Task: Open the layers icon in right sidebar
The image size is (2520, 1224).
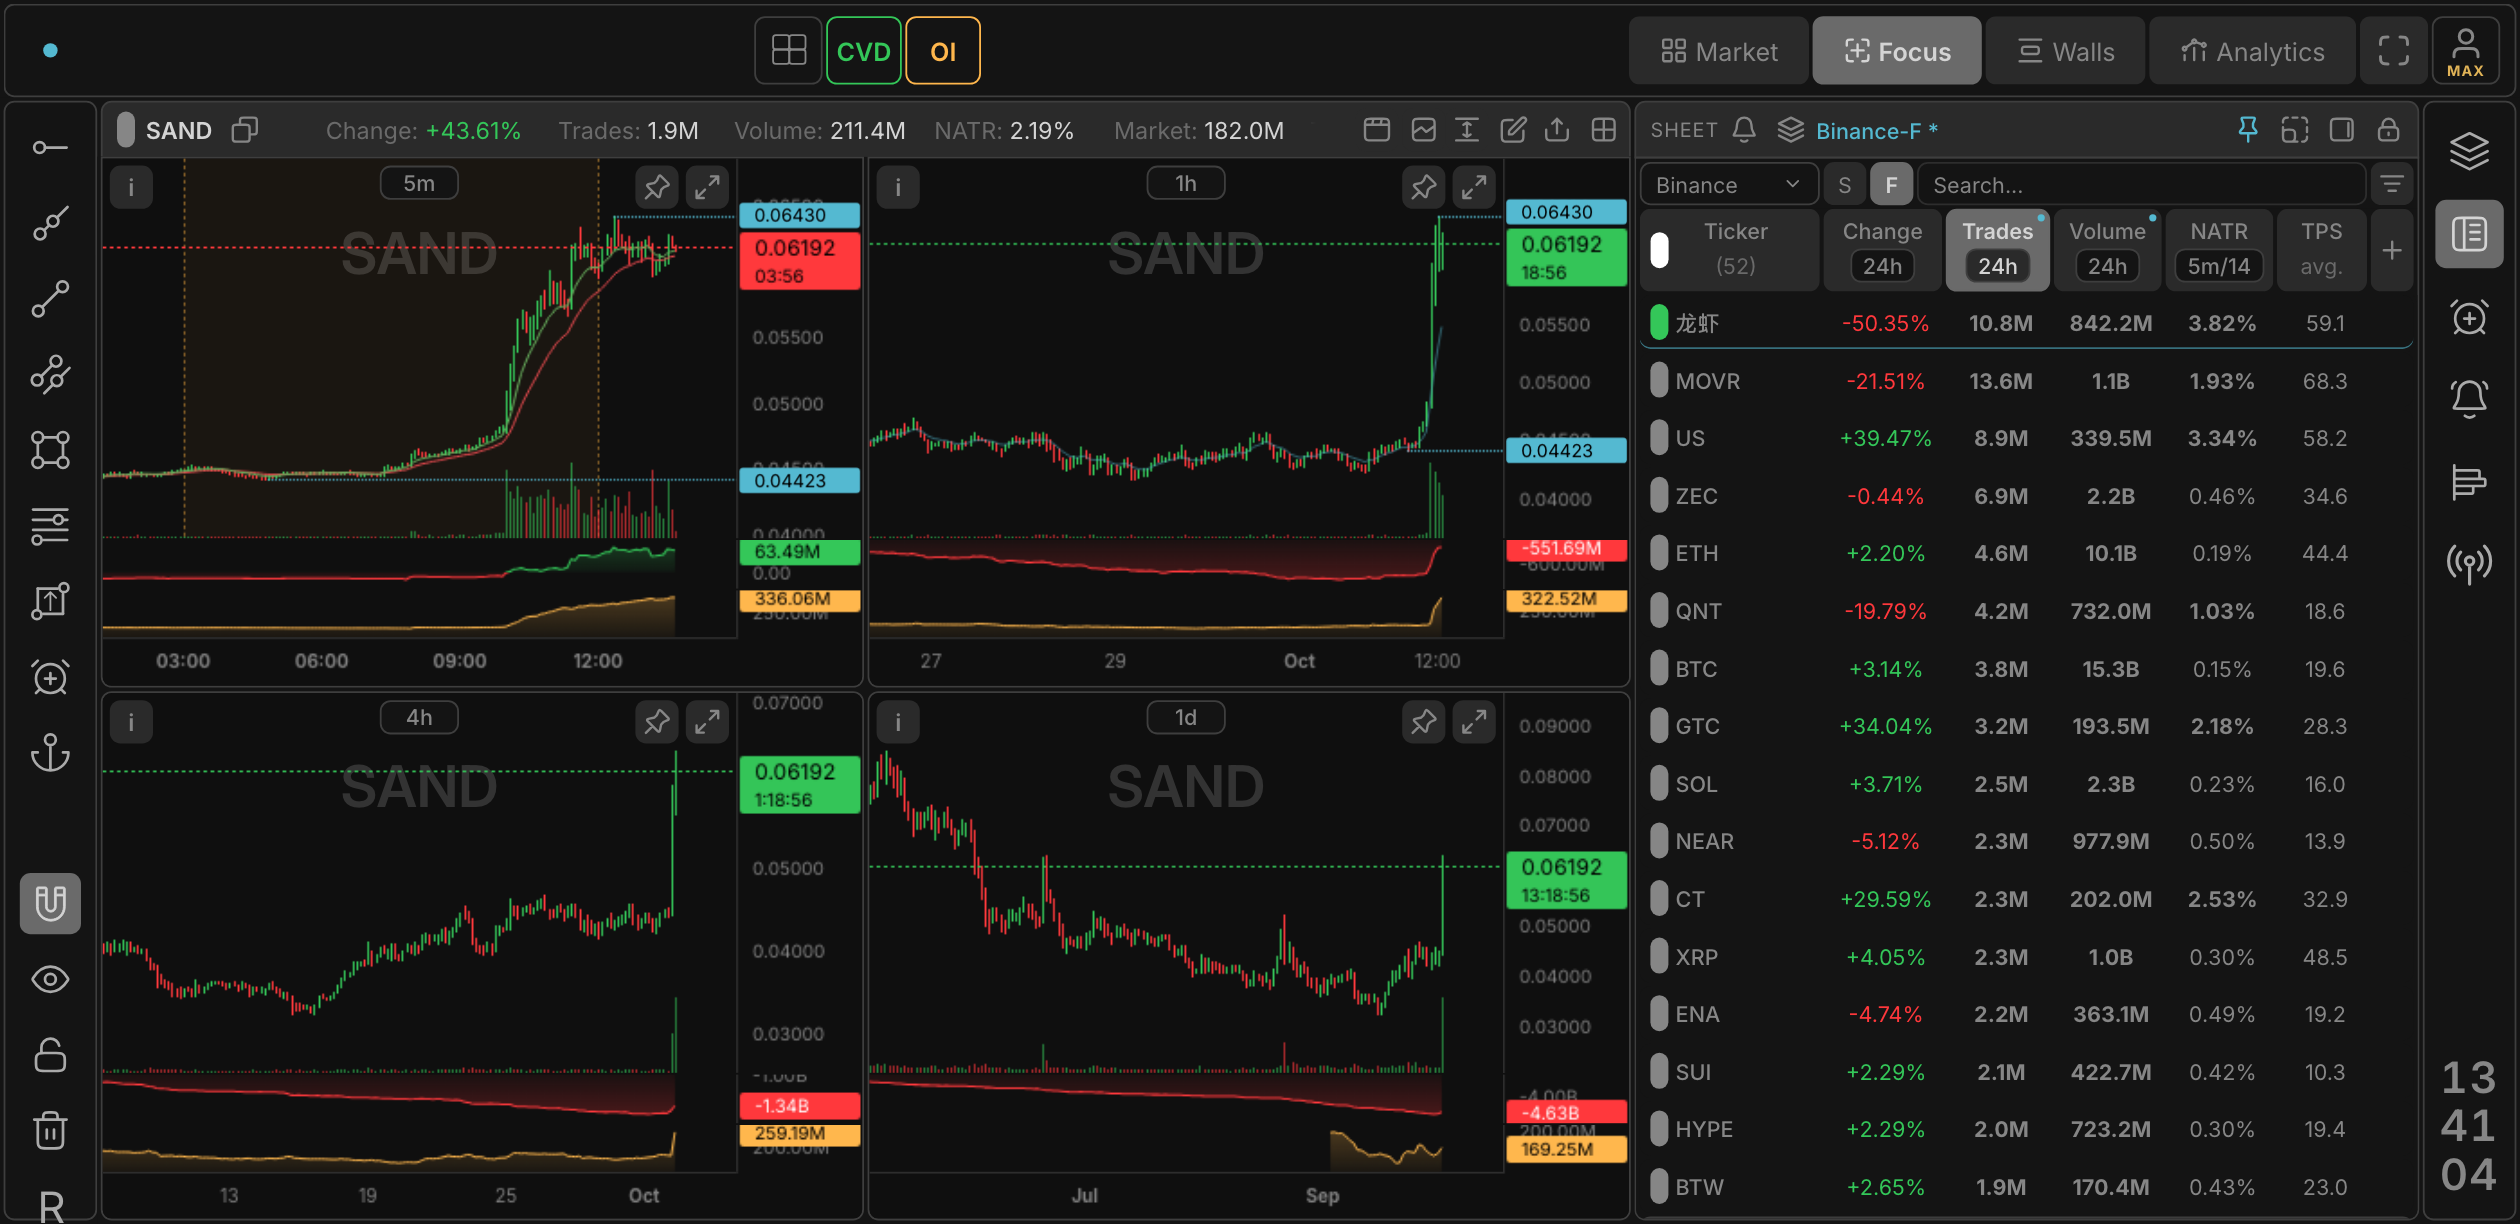Action: (x=2469, y=151)
